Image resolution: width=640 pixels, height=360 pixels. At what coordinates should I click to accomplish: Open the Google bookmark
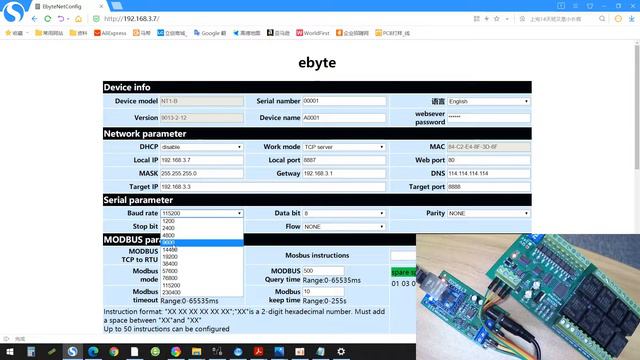click(x=210, y=33)
